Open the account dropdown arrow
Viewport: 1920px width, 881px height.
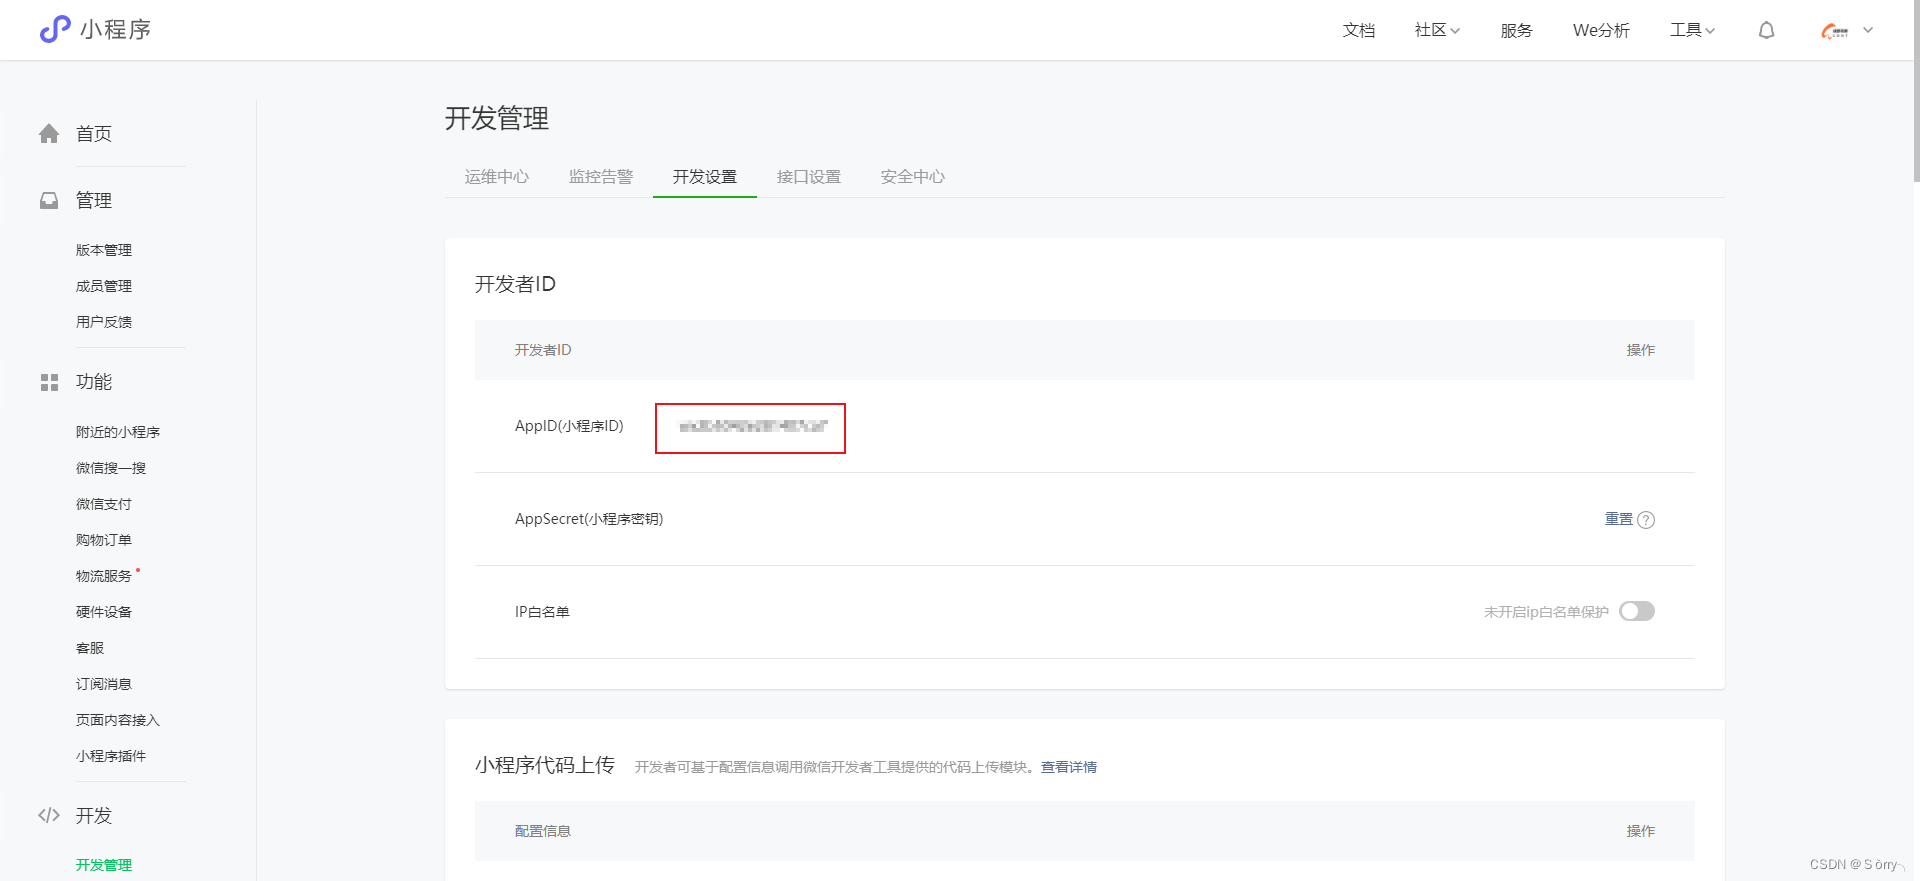point(1868,30)
